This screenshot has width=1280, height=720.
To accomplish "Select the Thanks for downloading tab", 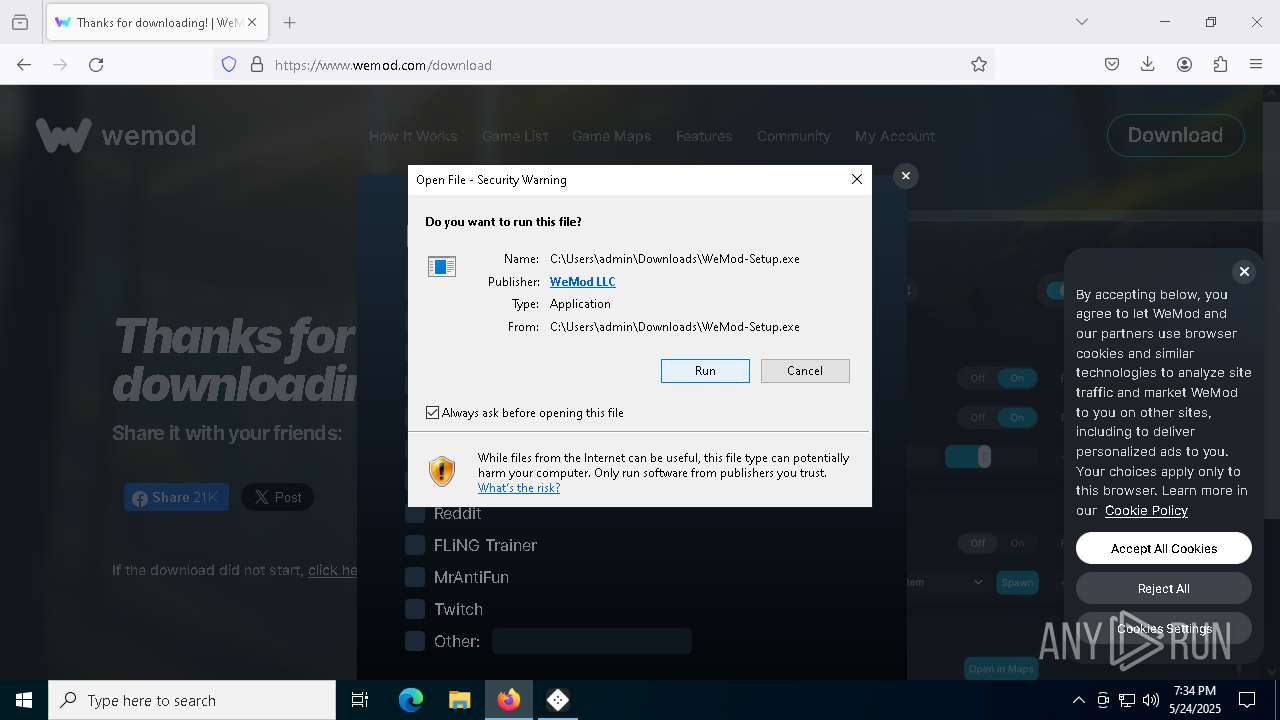I will pyautogui.click(x=157, y=22).
